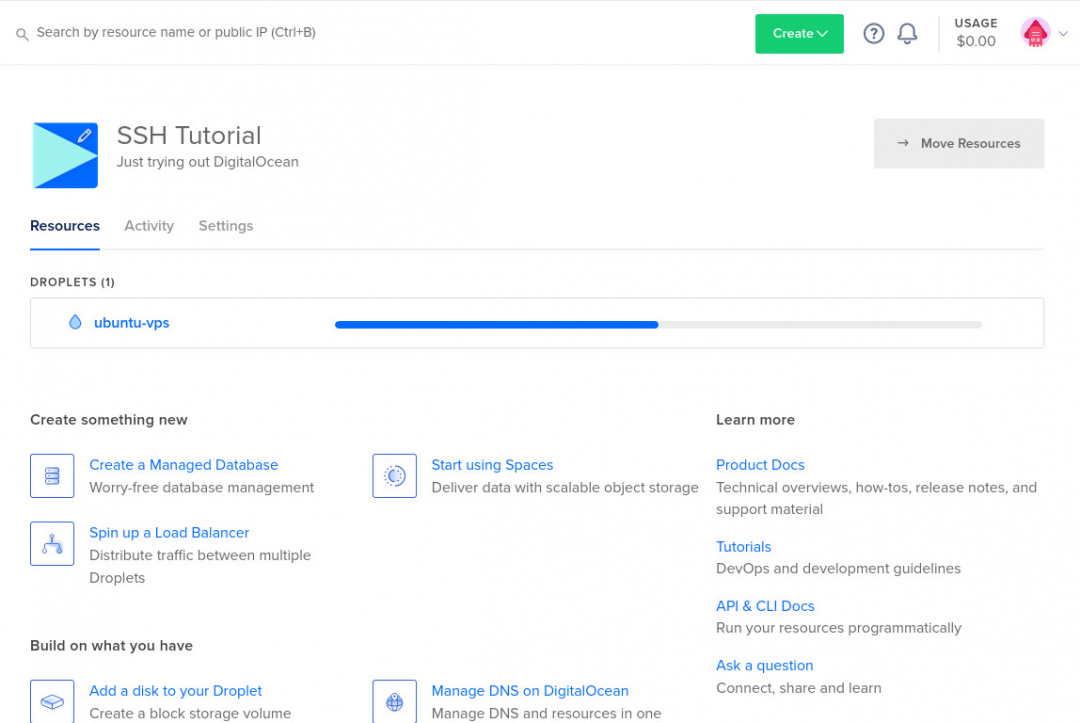The image size is (1080, 723).
Task: Click the Managed Database icon
Action: (52, 476)
